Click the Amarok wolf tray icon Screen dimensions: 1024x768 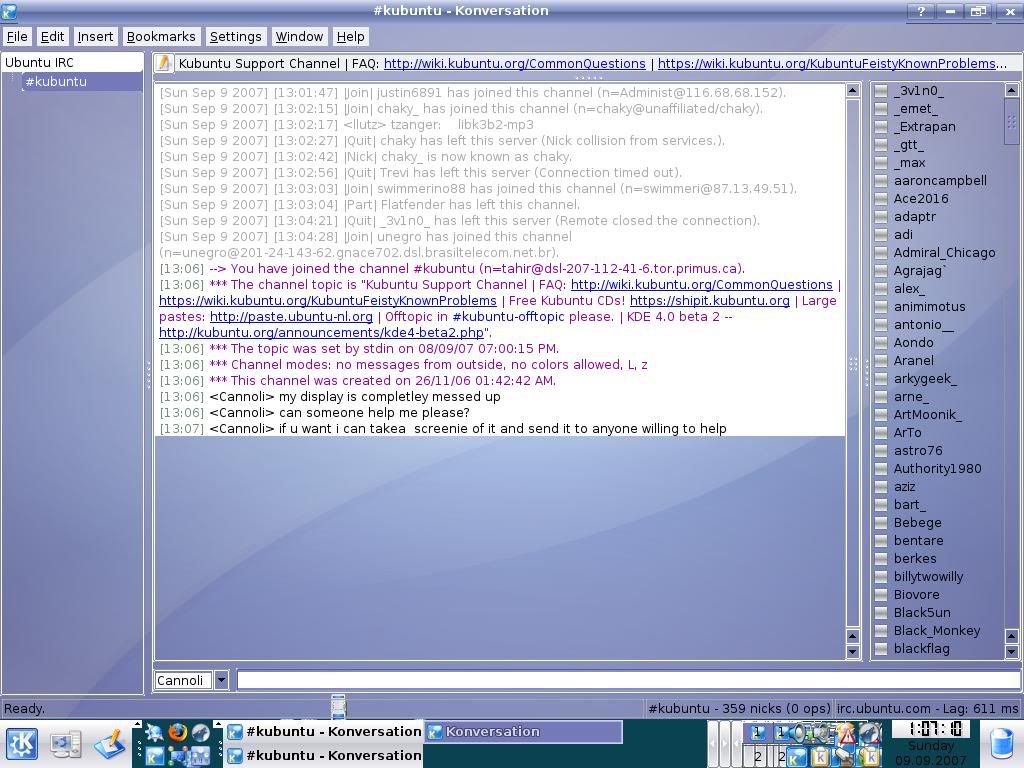(869, 733)
